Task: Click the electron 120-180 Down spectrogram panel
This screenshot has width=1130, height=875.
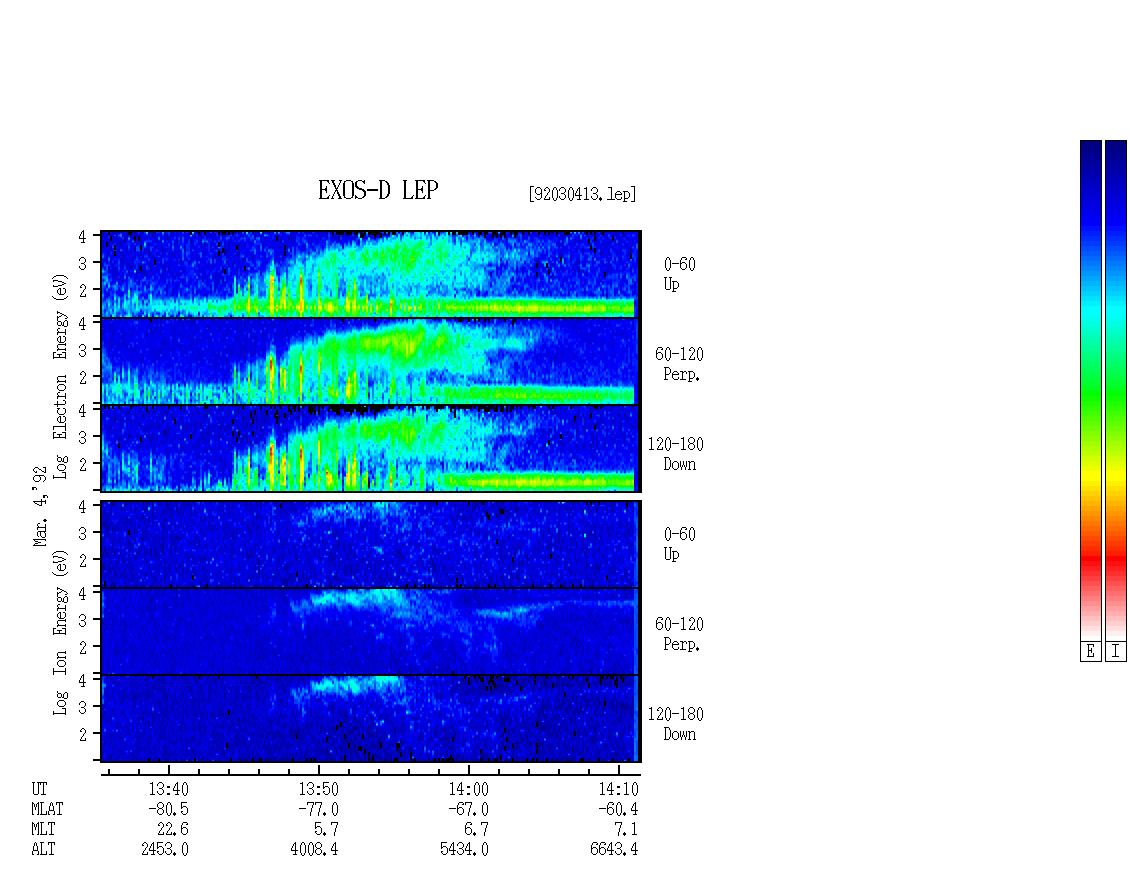Action: pos(370,448)
